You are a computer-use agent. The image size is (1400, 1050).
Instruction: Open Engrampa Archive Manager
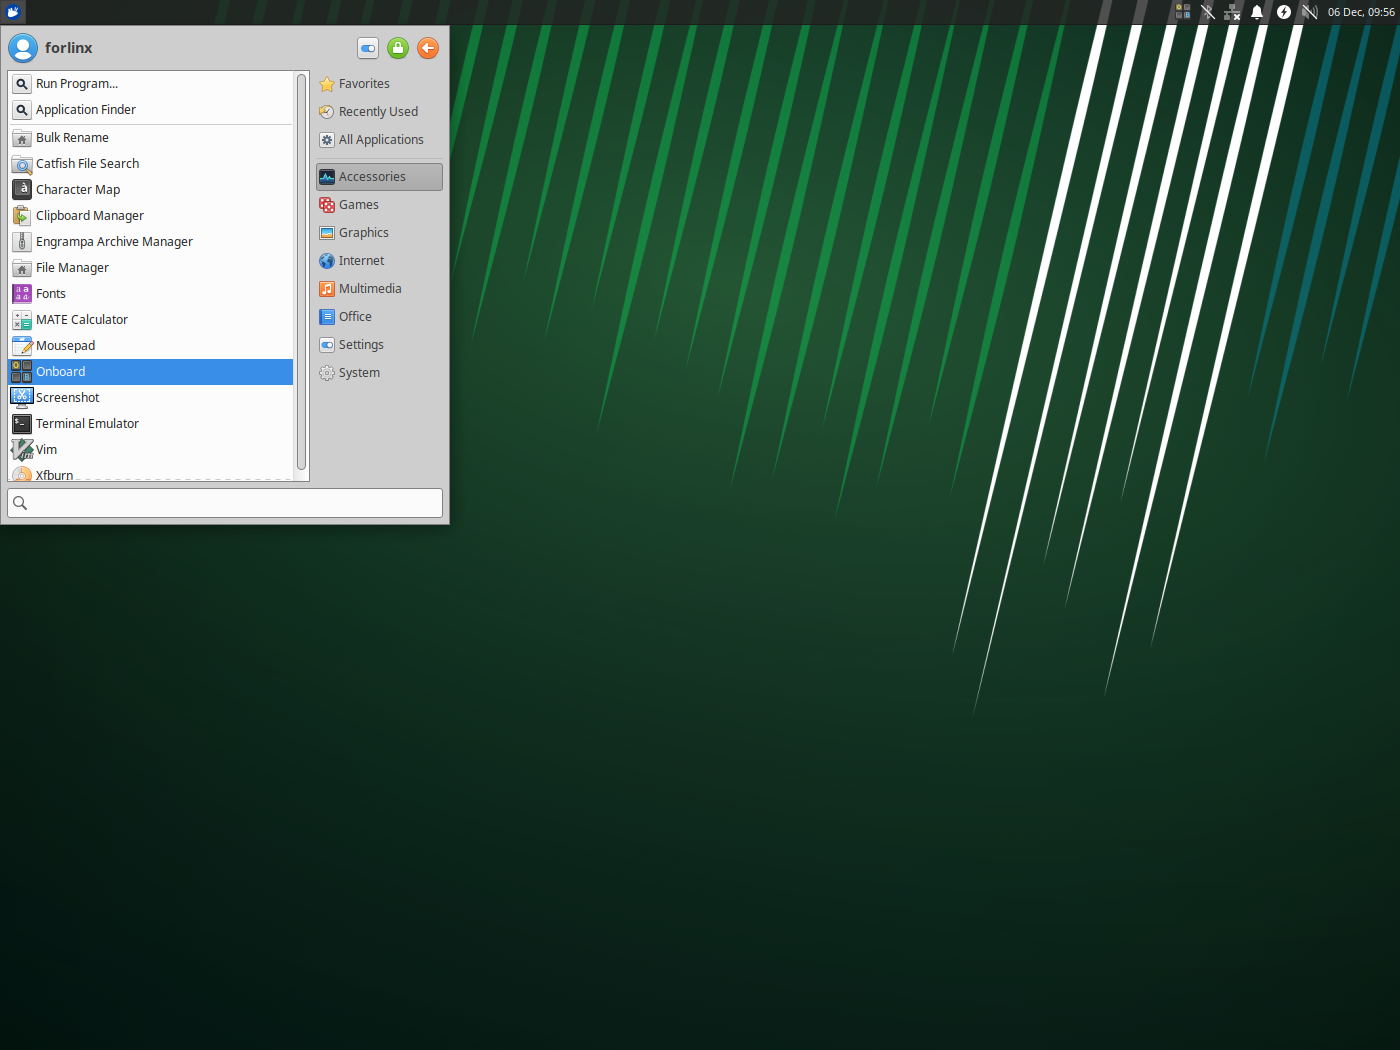coord(151,242)
